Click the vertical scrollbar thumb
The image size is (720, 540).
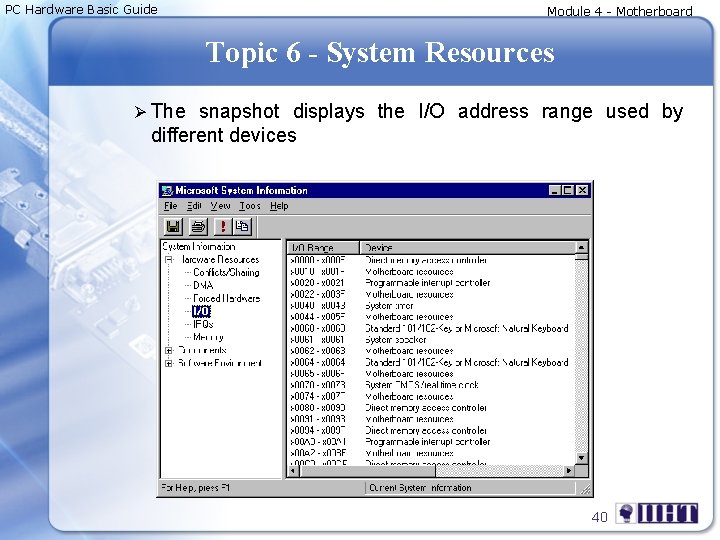(x=581, y=257)
